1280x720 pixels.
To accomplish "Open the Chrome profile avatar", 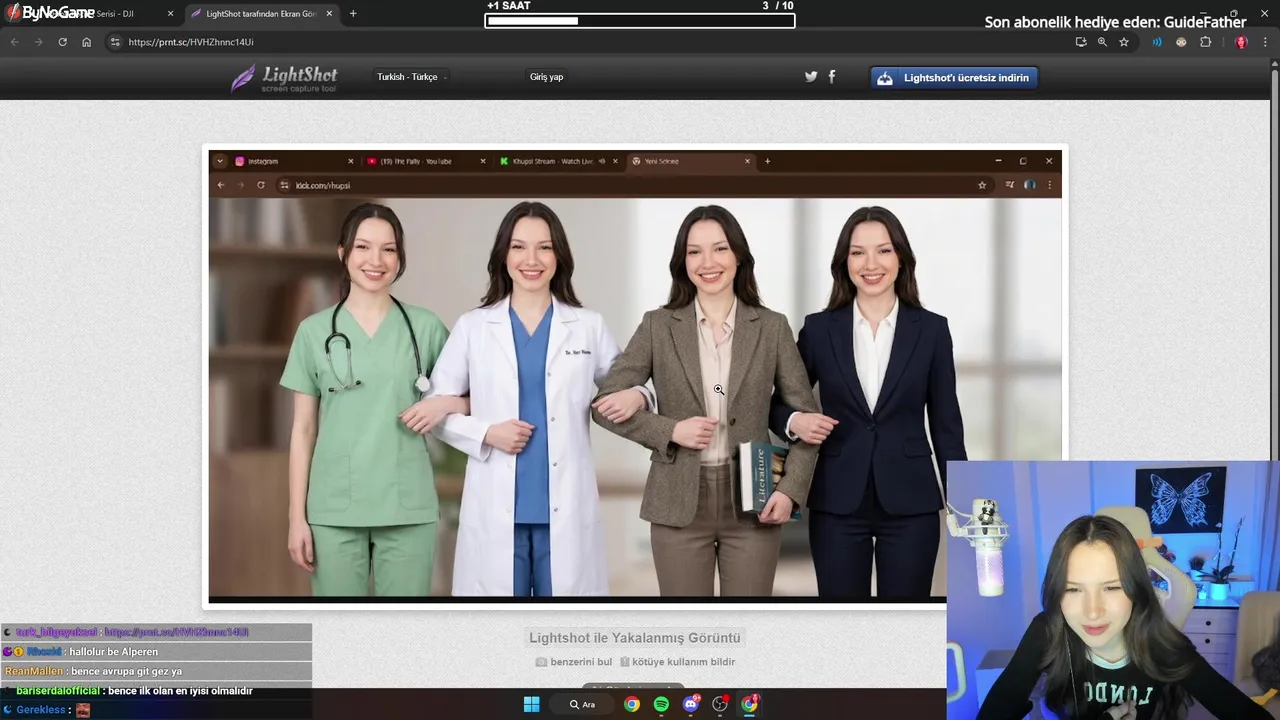I will (1241, 42).
